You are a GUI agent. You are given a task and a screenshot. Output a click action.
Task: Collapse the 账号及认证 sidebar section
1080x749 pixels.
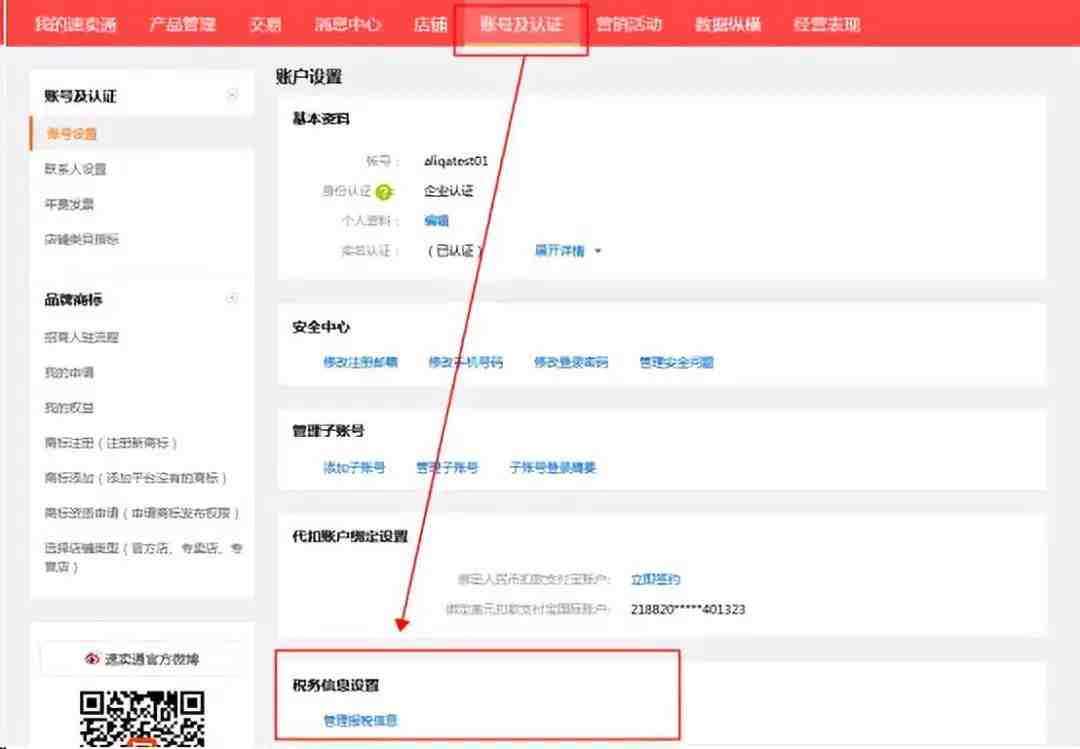232,94
